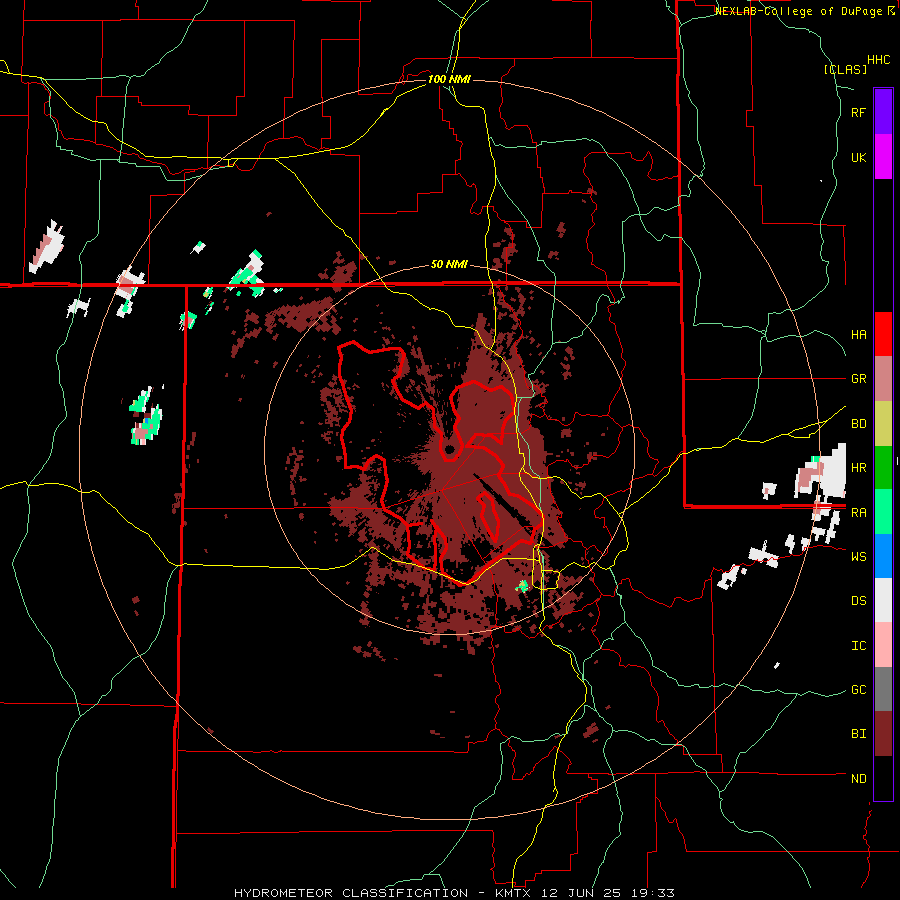Click the WS legend label
The width and height of the screenshot is (900, 900).
tap(858, 557)
